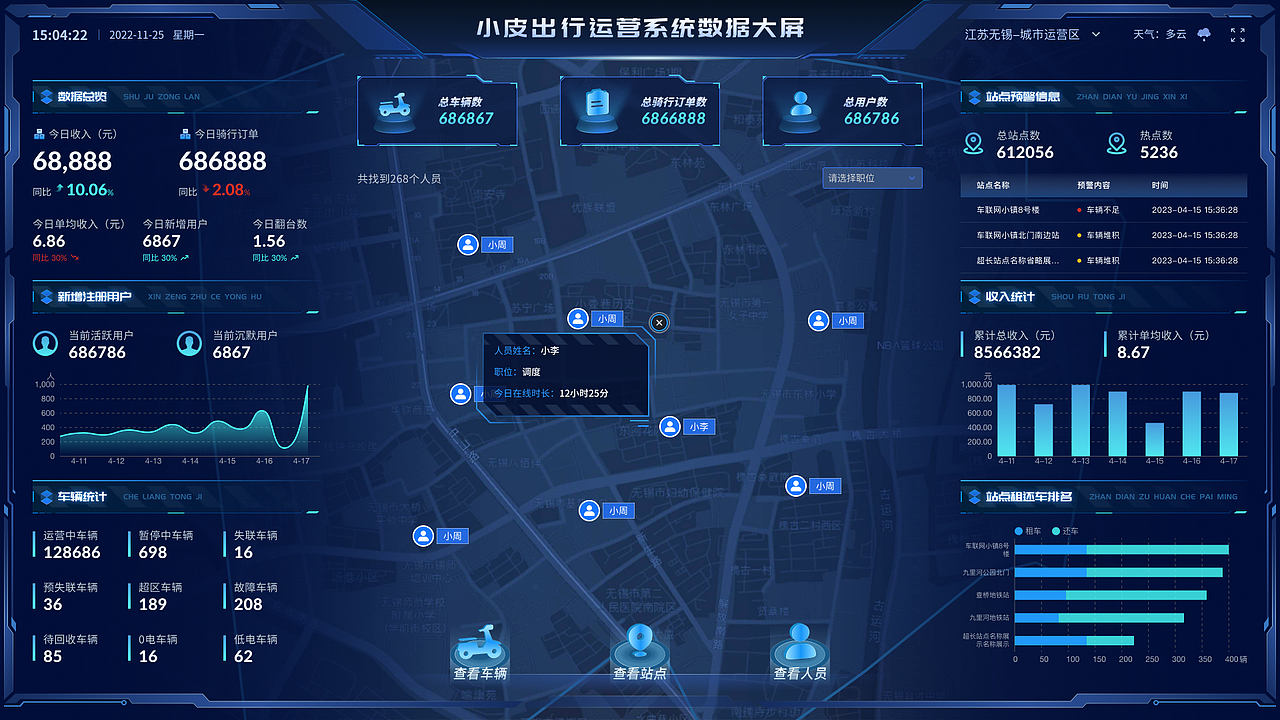Click the 预失联车辆 value 36
The width and height of the screenshot is (1280, 720).
tap(53, 604)
